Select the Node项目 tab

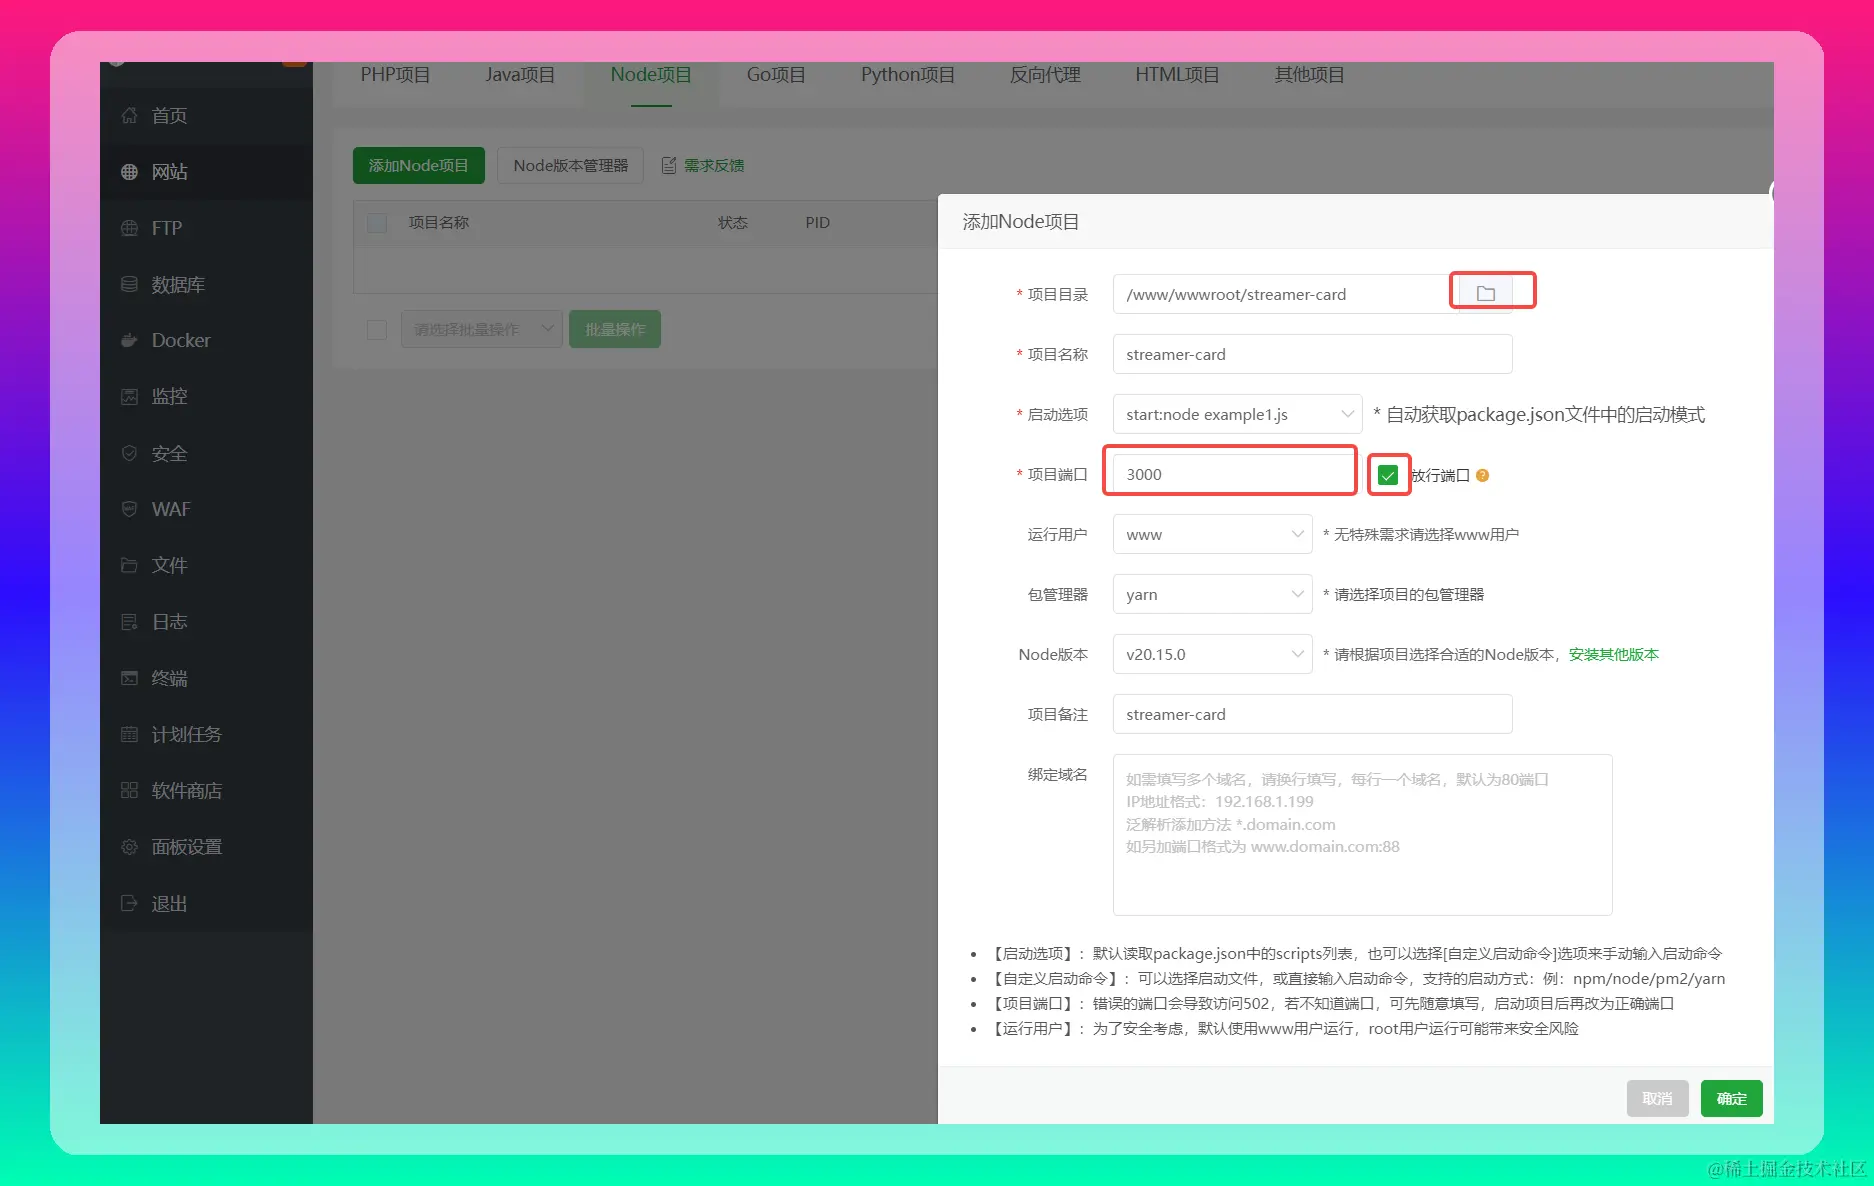651,75
